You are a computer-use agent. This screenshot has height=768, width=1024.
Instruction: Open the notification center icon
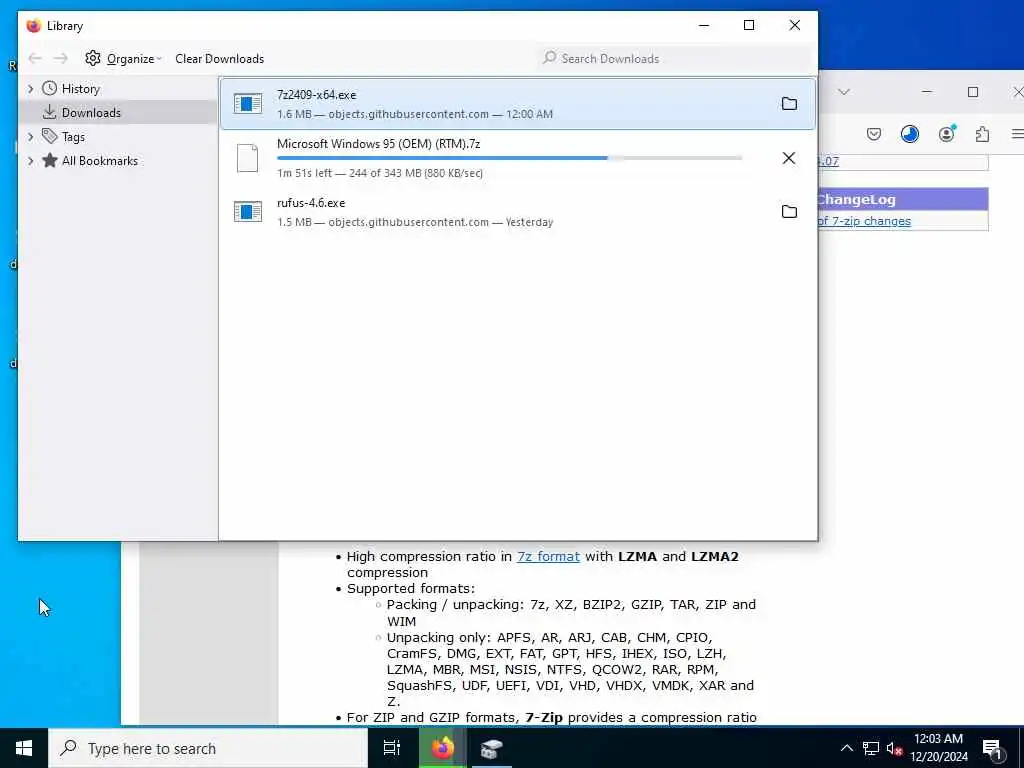(x=993, y=749)
